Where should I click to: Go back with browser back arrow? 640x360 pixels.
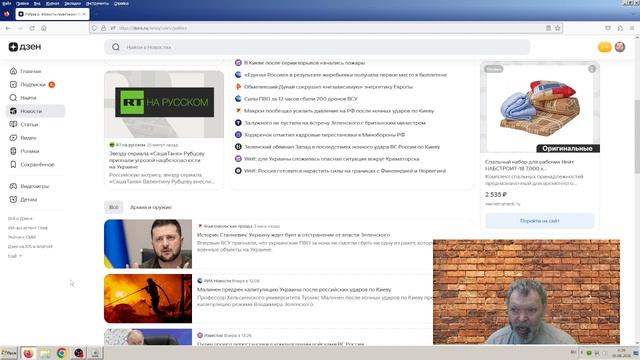pos(8,28)
